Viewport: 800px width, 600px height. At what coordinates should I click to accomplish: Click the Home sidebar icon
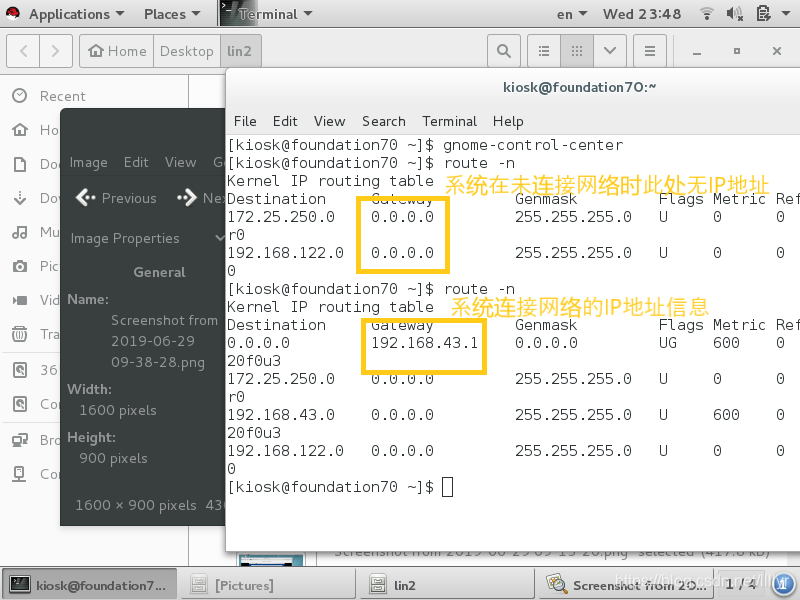click(x=19, y=130)
